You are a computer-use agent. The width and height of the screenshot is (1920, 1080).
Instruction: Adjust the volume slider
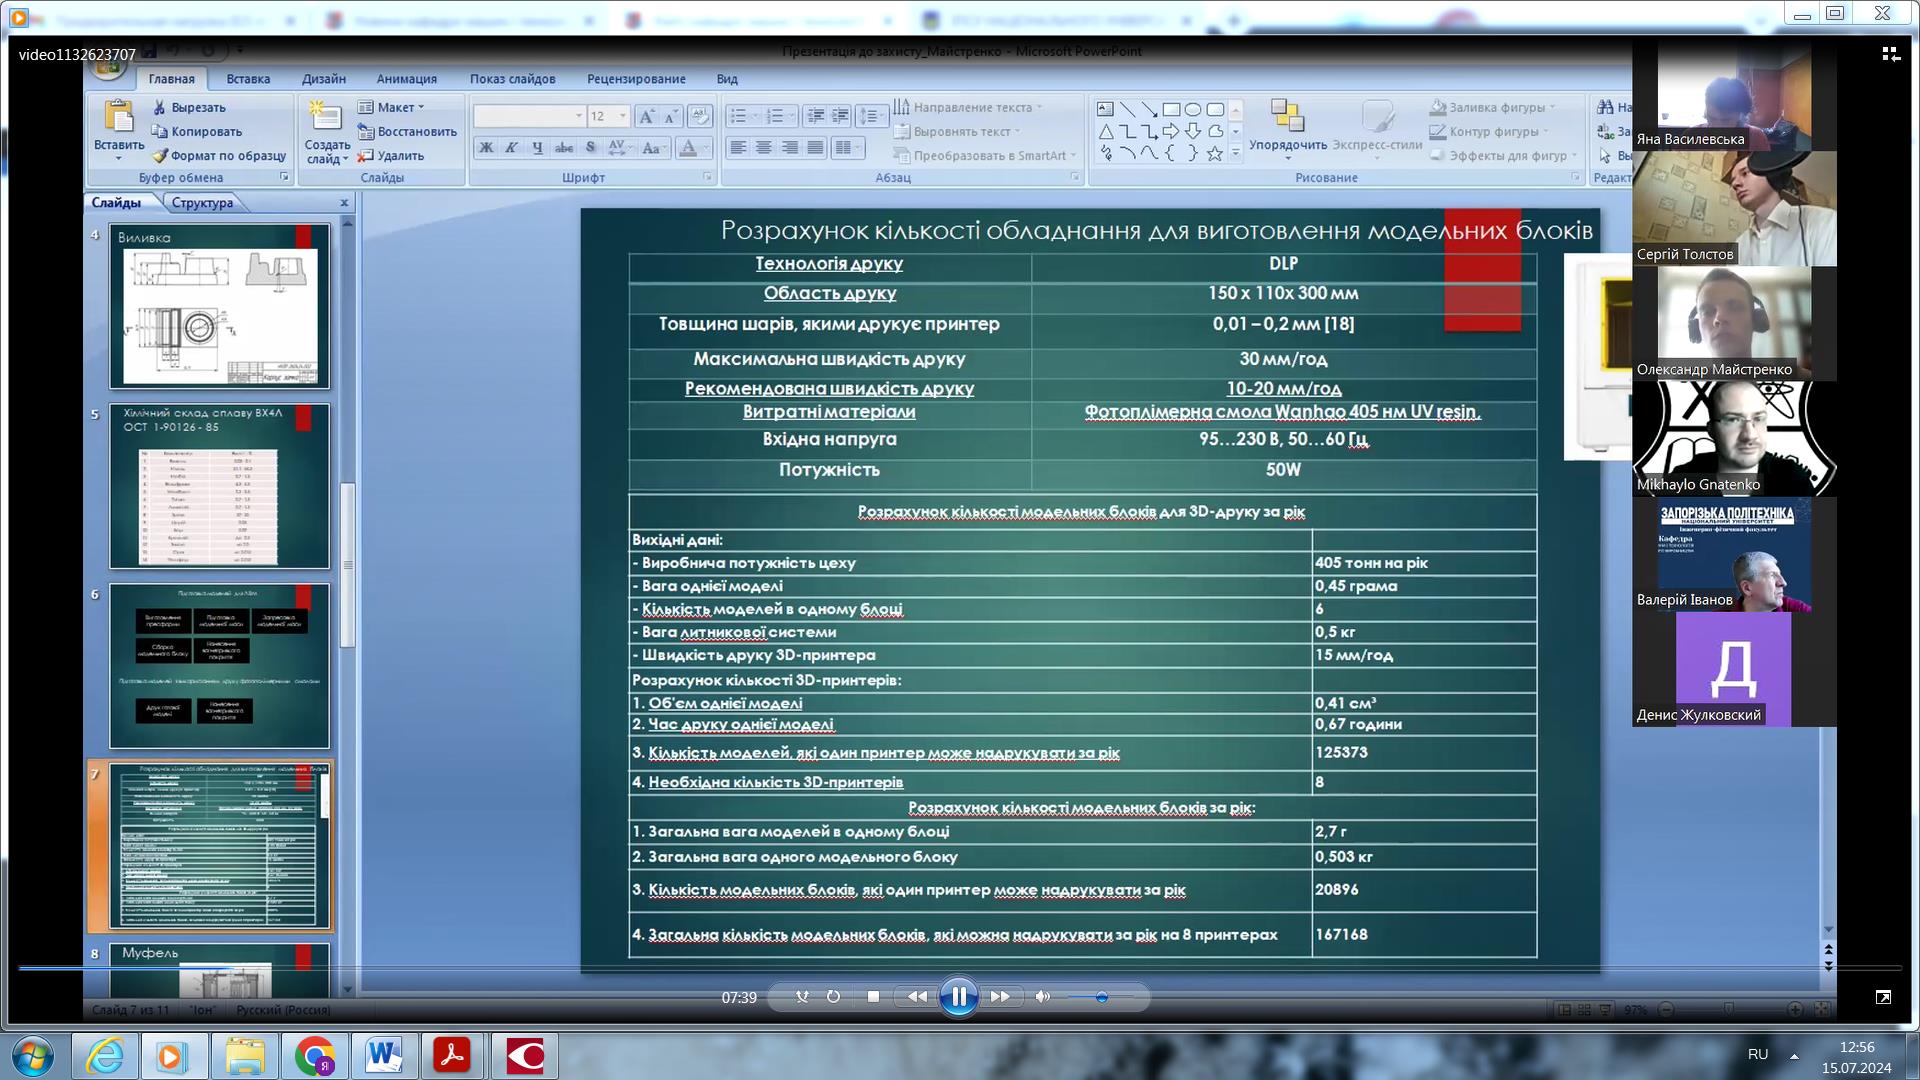pos(1101,997)
